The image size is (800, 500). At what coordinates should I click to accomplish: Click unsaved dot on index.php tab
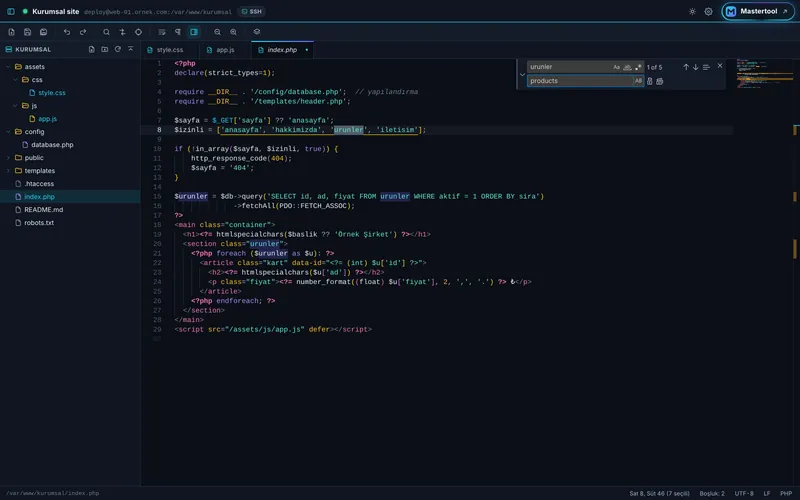click(306, 50)
